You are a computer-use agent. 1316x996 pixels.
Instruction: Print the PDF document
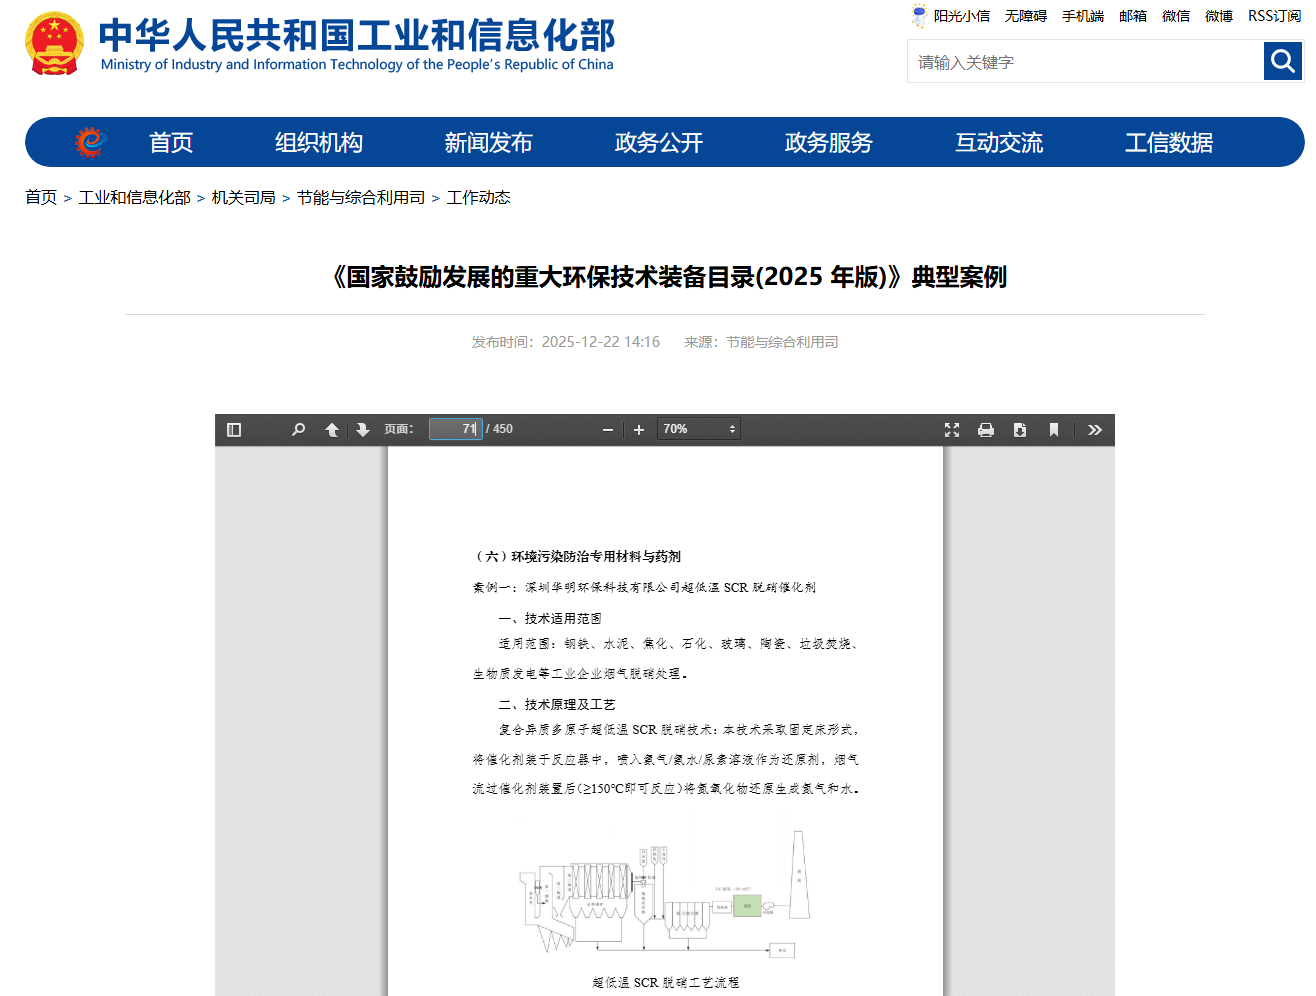[986, 430]
